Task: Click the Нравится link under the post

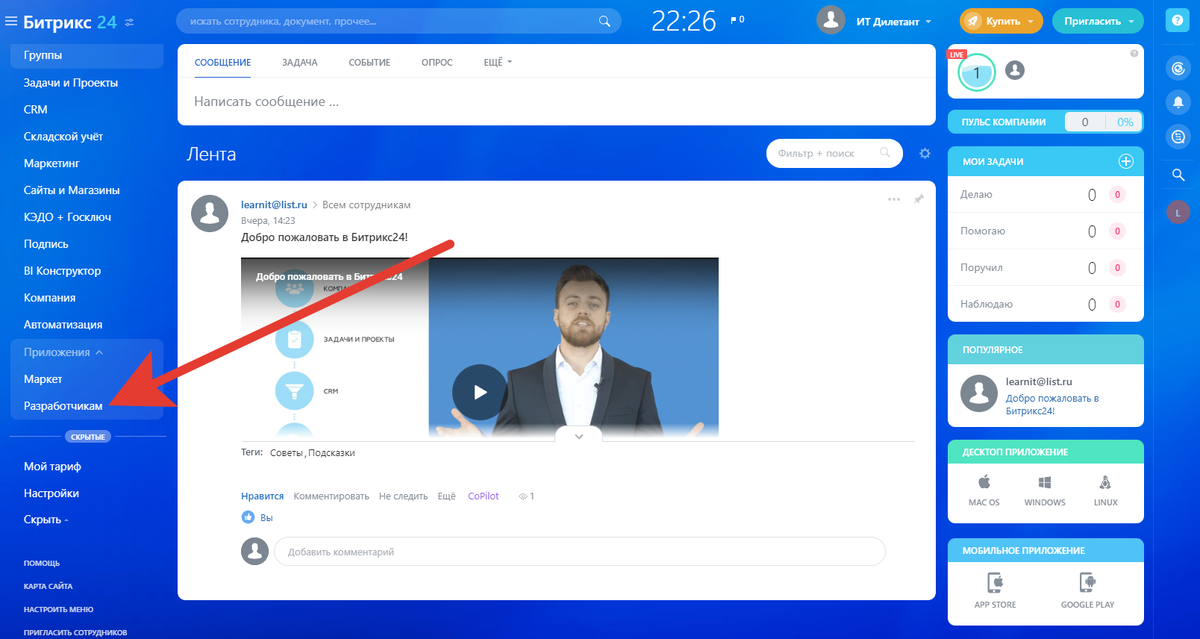Action: click(262, 496)
